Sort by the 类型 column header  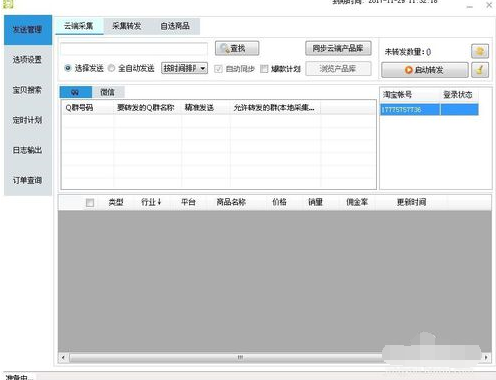pos(116,202)
